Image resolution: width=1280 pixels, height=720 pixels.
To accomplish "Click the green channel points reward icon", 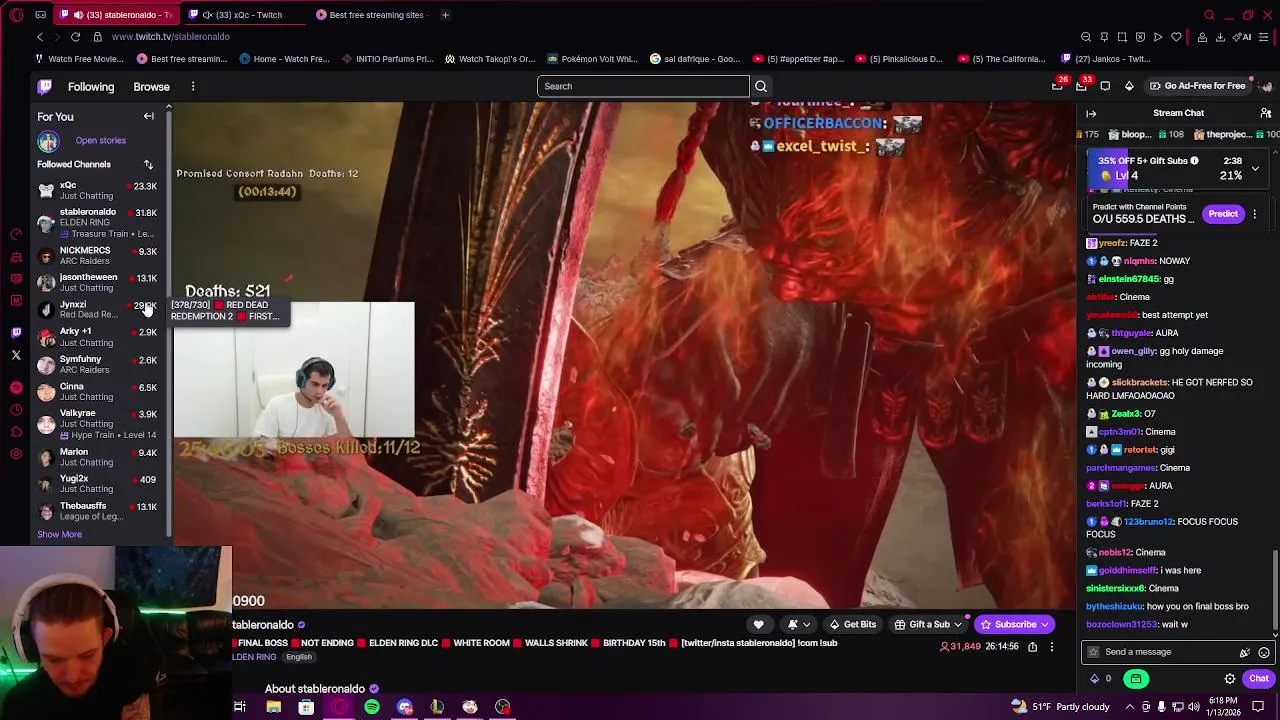I will pyautogui.click(x=1135, y=679).
